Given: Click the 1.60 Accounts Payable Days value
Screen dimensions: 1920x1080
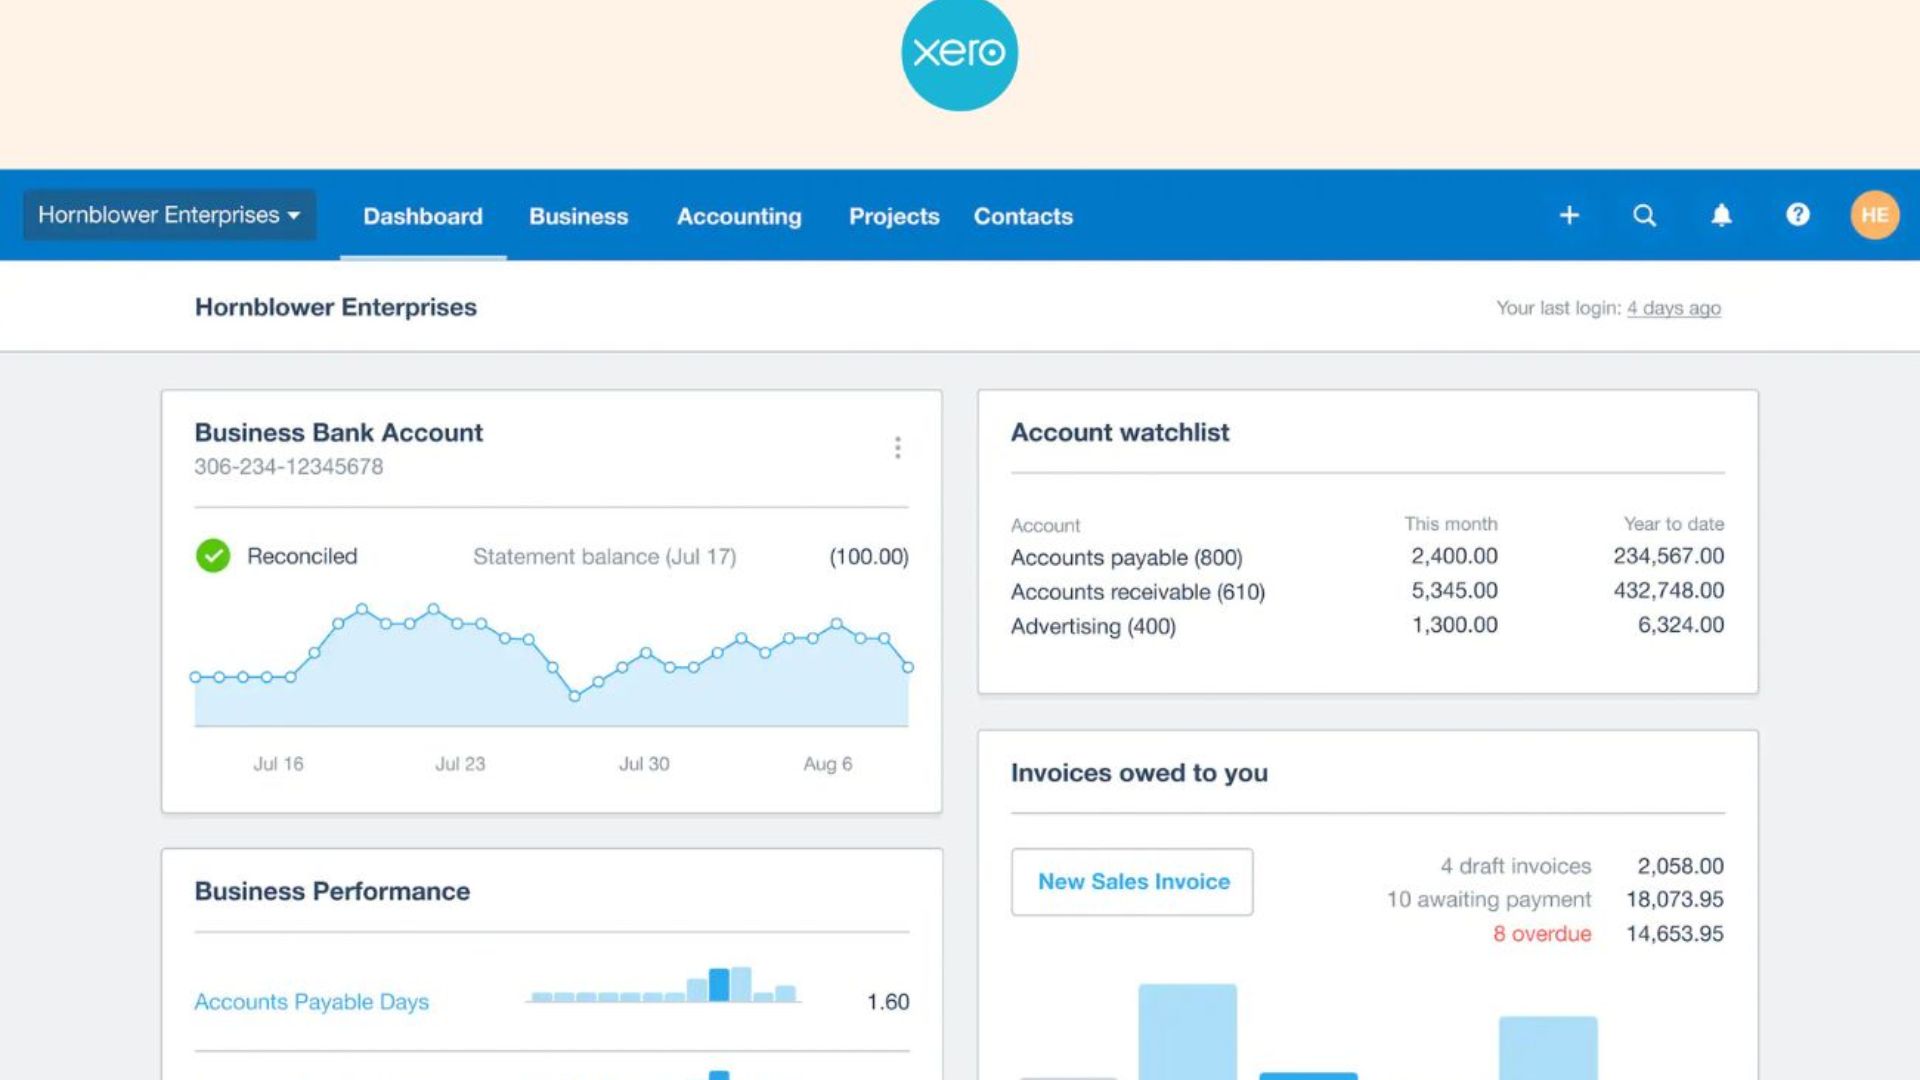Looking at the screenshot, I should 887,1002.
